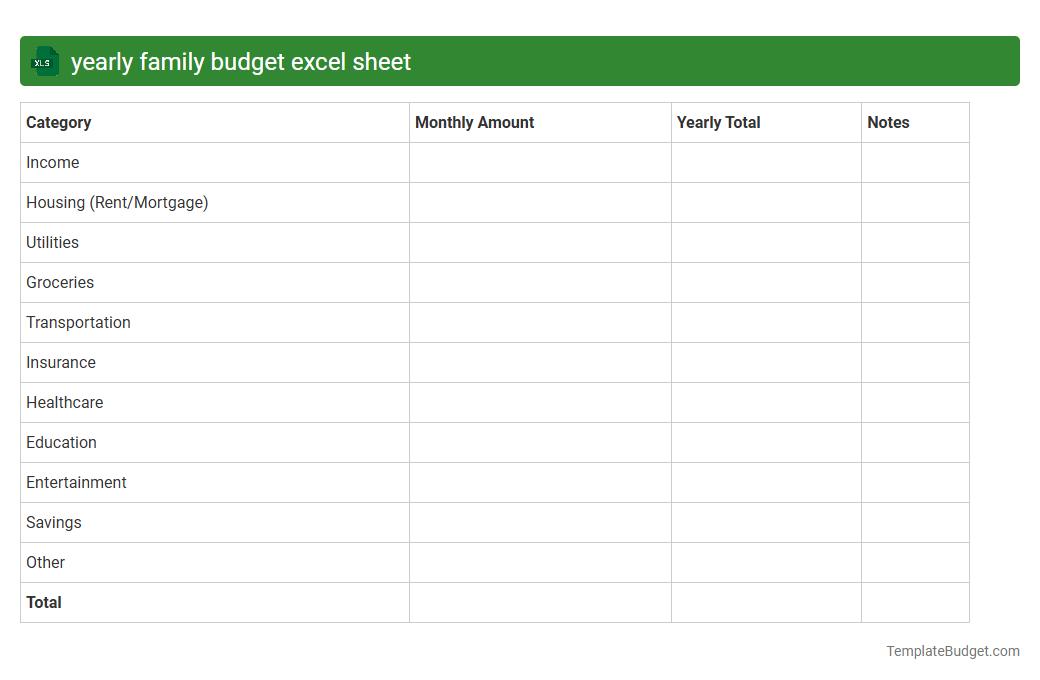Select the Other category cell
The image size is (1040, 680).
(x=46, y=562)
